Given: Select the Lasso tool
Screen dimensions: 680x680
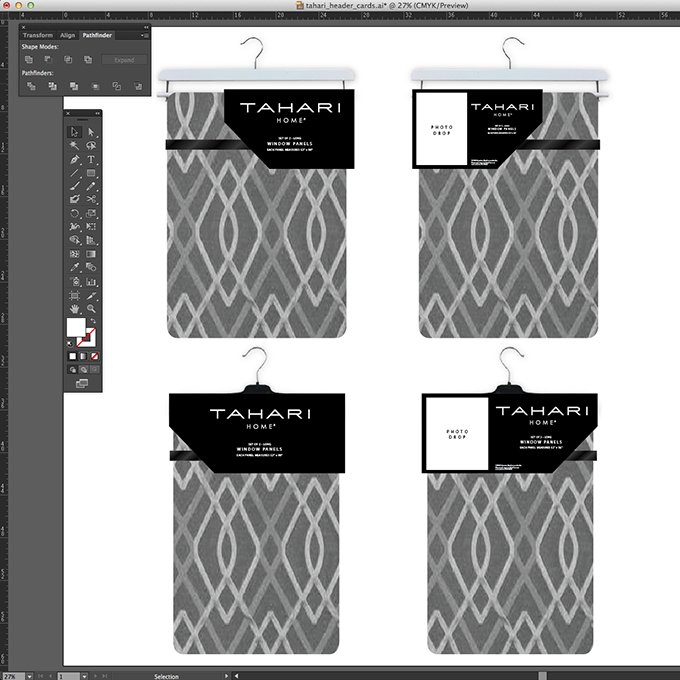Looking at the screenshot, I should 91,145.
